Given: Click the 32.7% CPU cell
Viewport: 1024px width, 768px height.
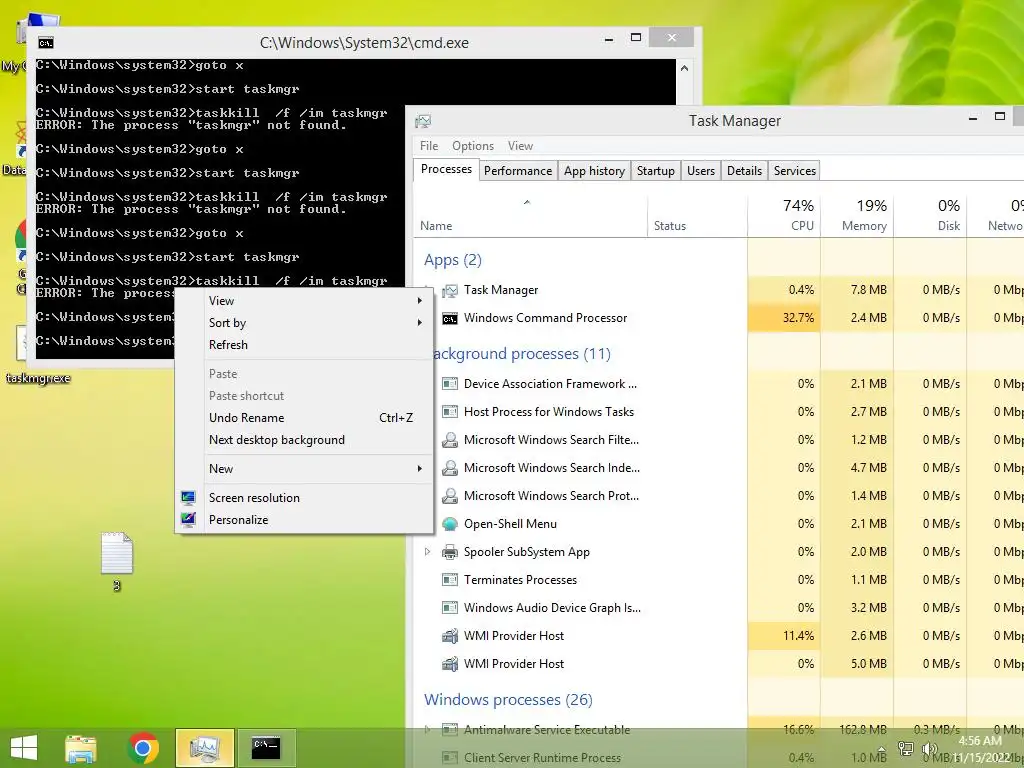Looking at the screenshot, I should tap(784, 318).
